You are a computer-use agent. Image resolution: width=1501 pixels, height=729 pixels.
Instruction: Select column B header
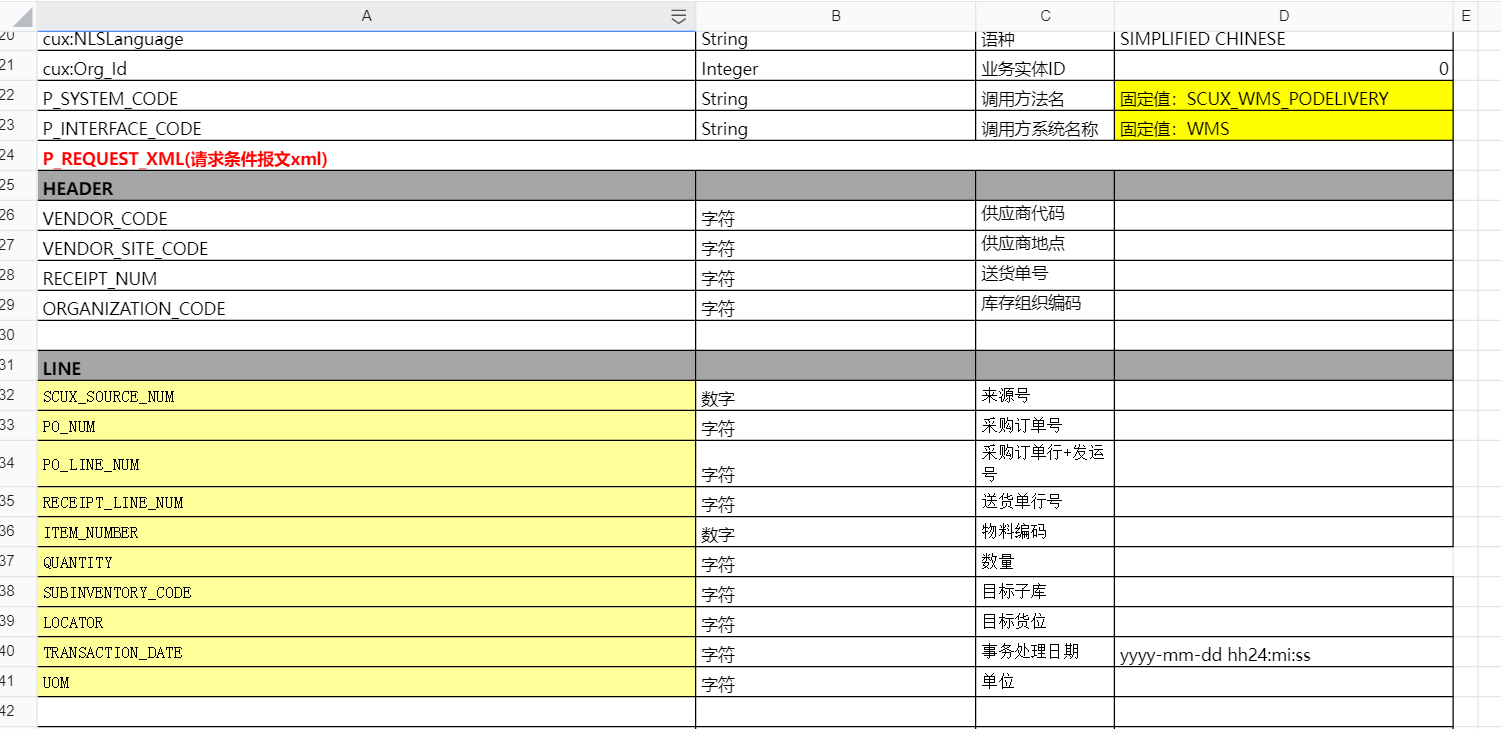pos(836,16)
